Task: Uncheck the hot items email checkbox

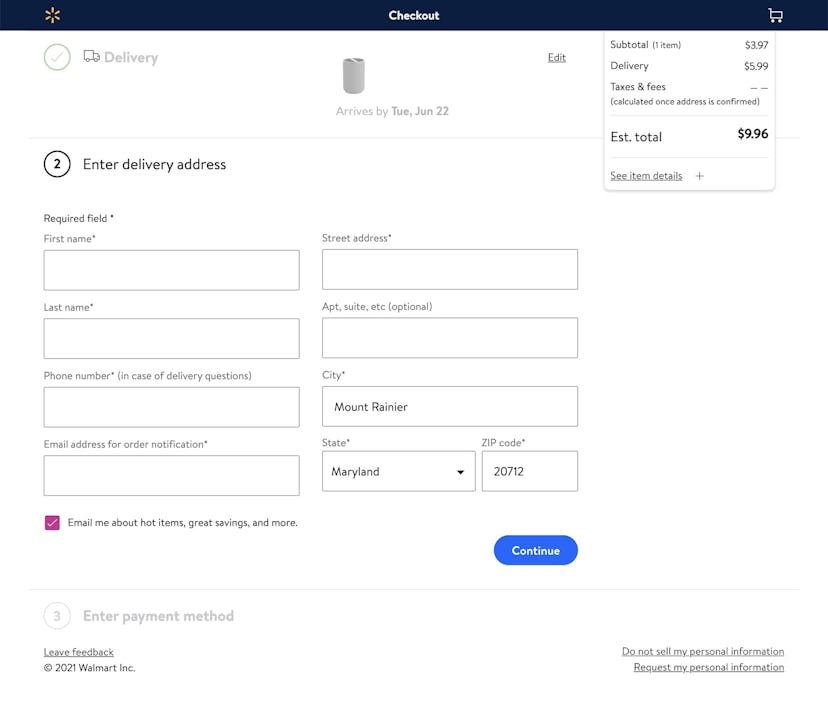Action: [x=52, y=522]
